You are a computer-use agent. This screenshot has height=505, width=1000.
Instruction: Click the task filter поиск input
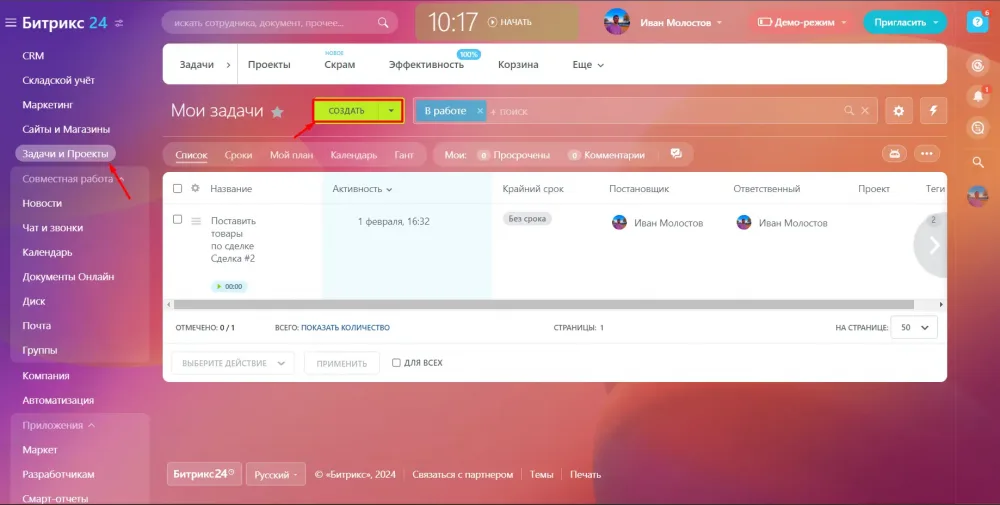663,111
